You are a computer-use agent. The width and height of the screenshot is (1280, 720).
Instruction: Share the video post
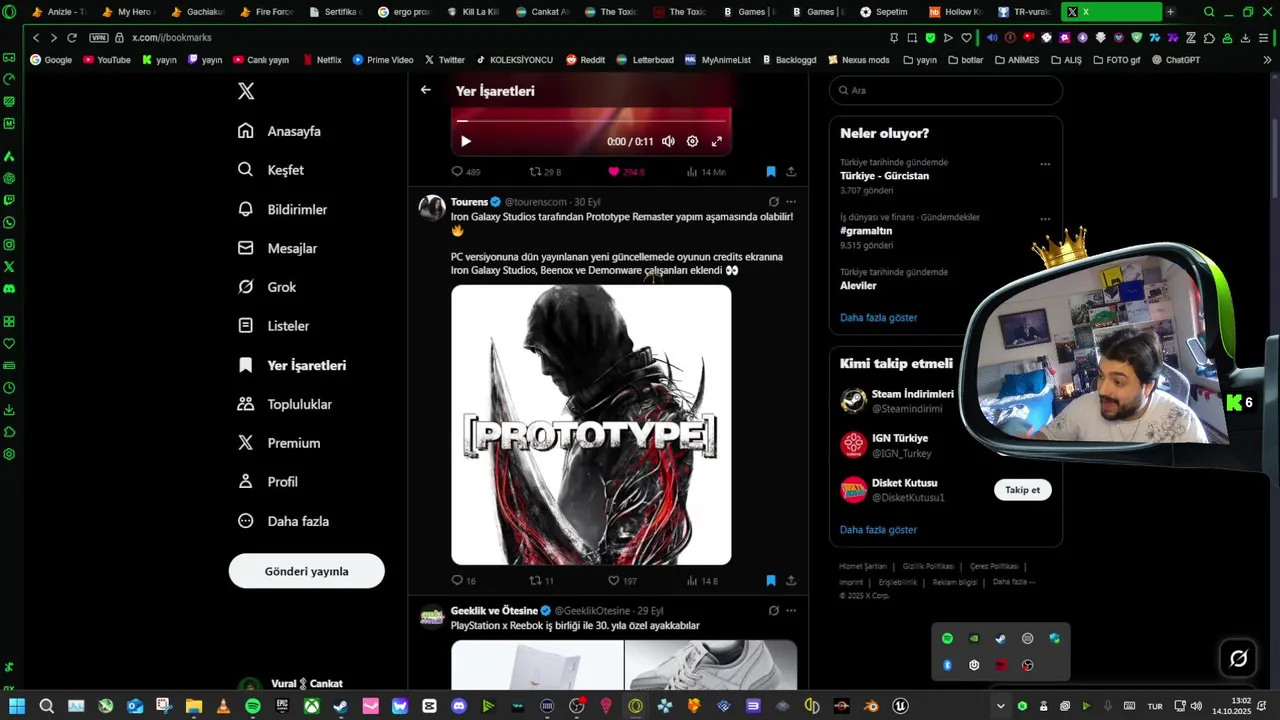click(791, 172)
